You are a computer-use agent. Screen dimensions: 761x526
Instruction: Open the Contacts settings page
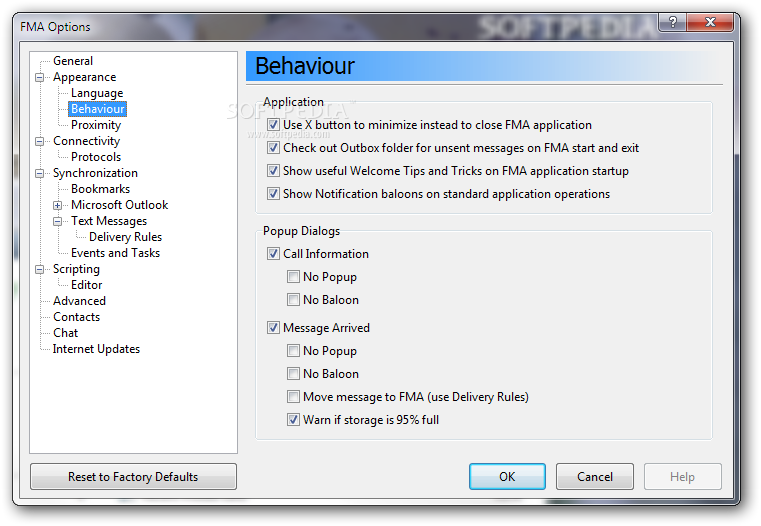tap(76, 317)
